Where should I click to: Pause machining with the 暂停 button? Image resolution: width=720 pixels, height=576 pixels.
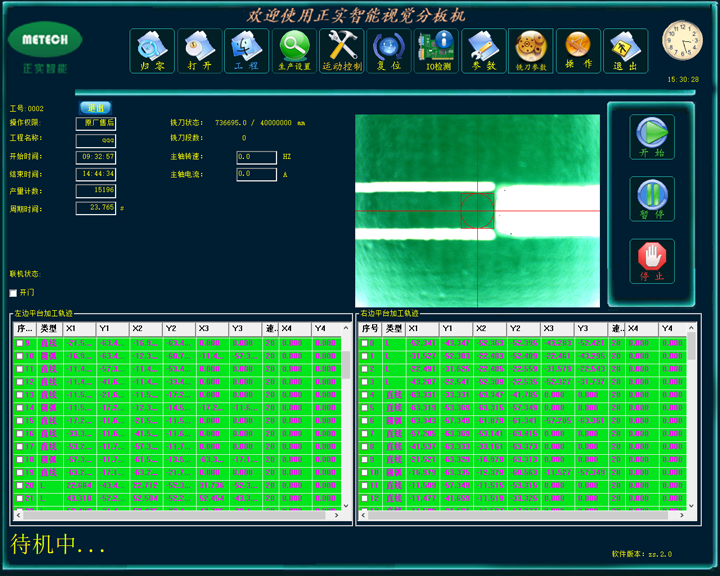point(652,199)
